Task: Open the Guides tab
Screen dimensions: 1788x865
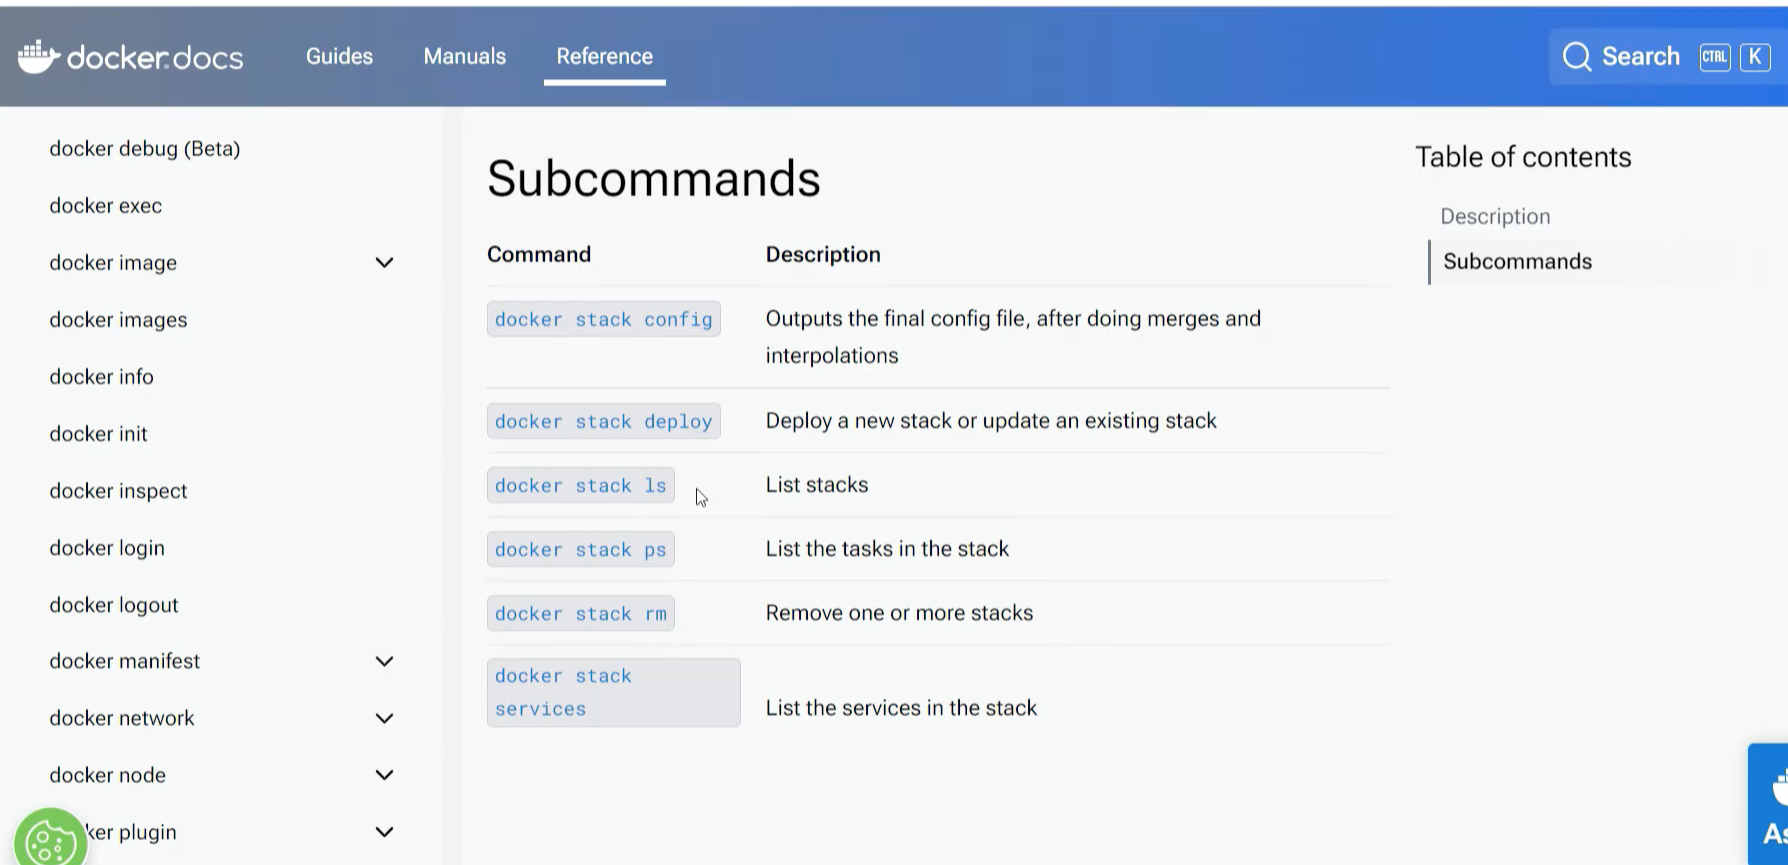Action: tap(339, 57)
